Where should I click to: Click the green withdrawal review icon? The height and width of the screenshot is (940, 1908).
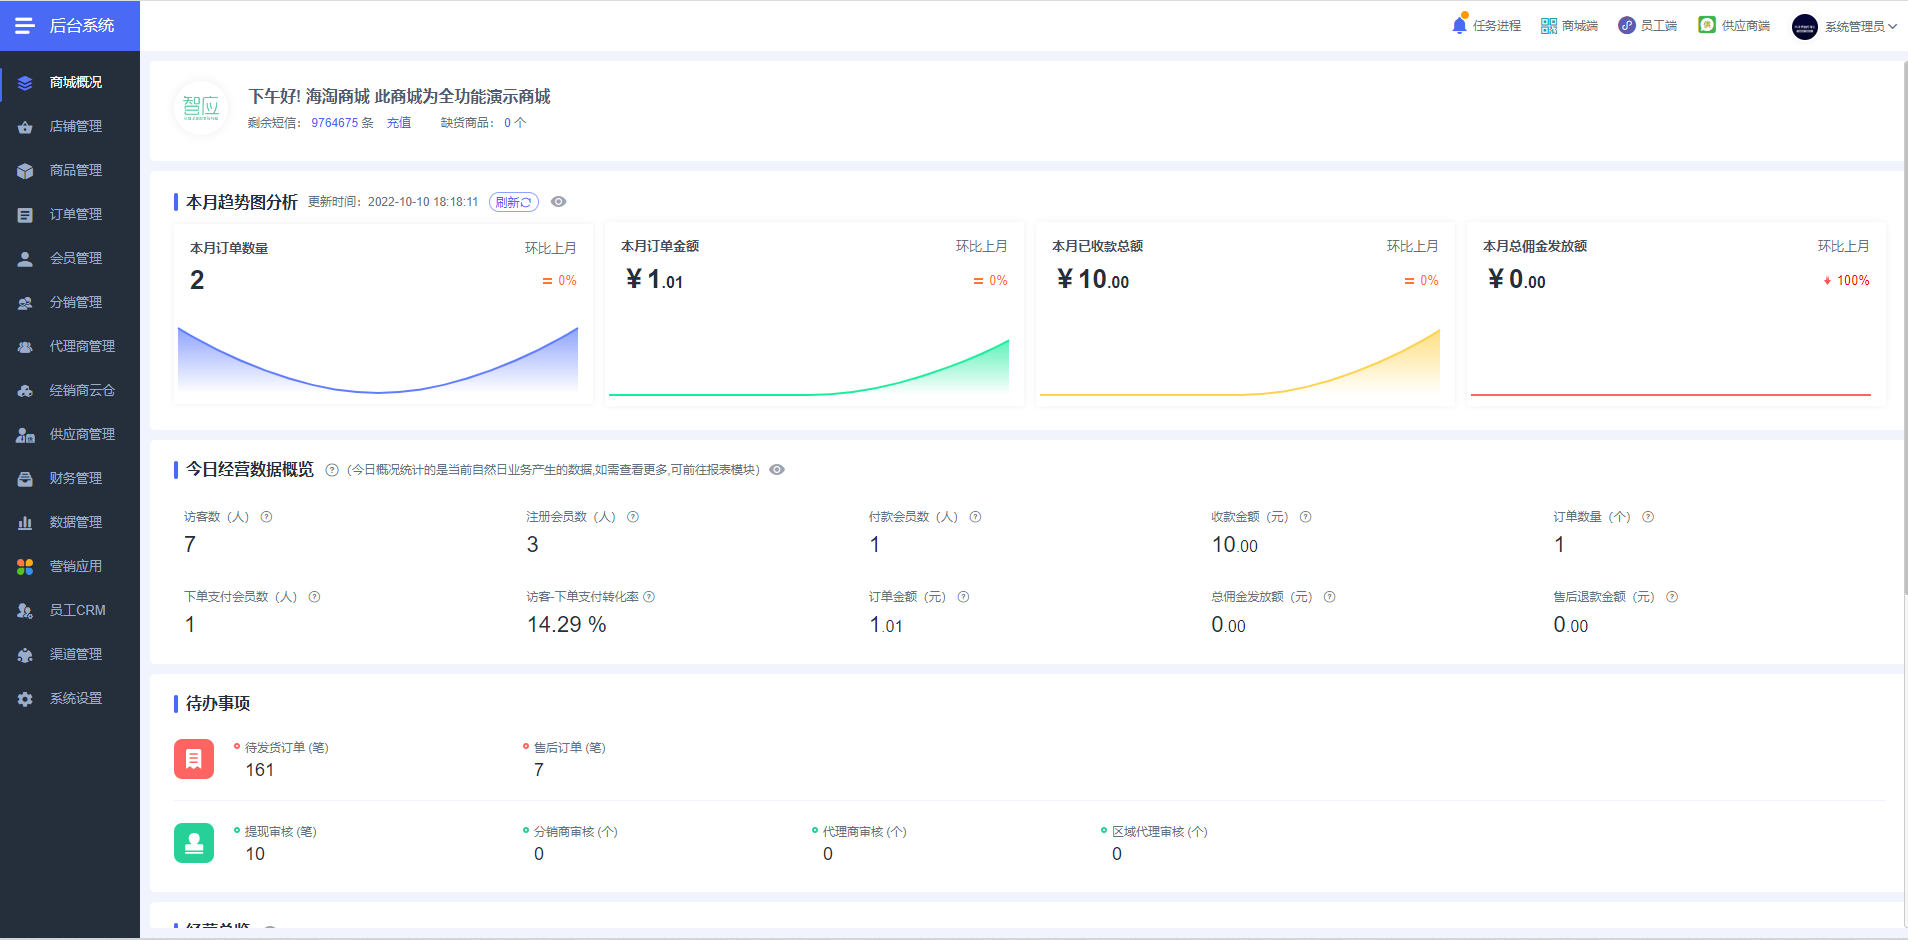pos(194,843)
